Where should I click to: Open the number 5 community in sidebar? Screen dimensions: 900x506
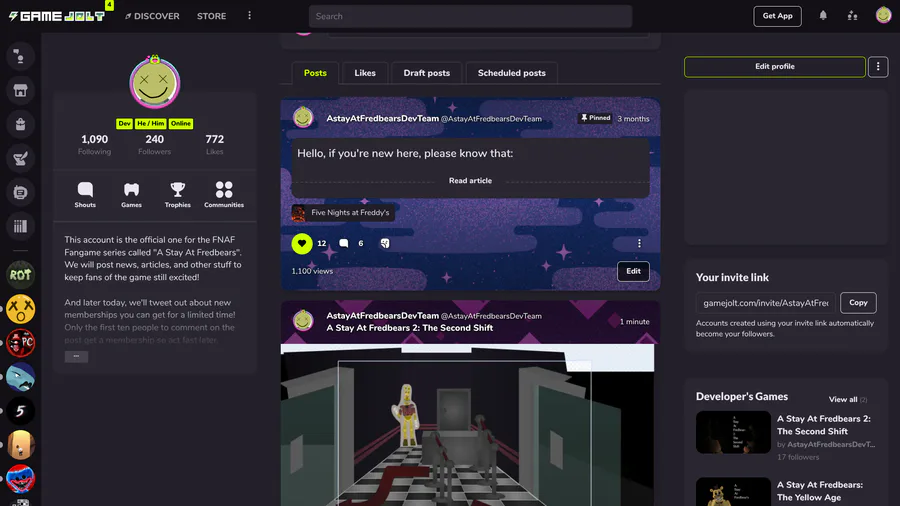coord(20,411)
